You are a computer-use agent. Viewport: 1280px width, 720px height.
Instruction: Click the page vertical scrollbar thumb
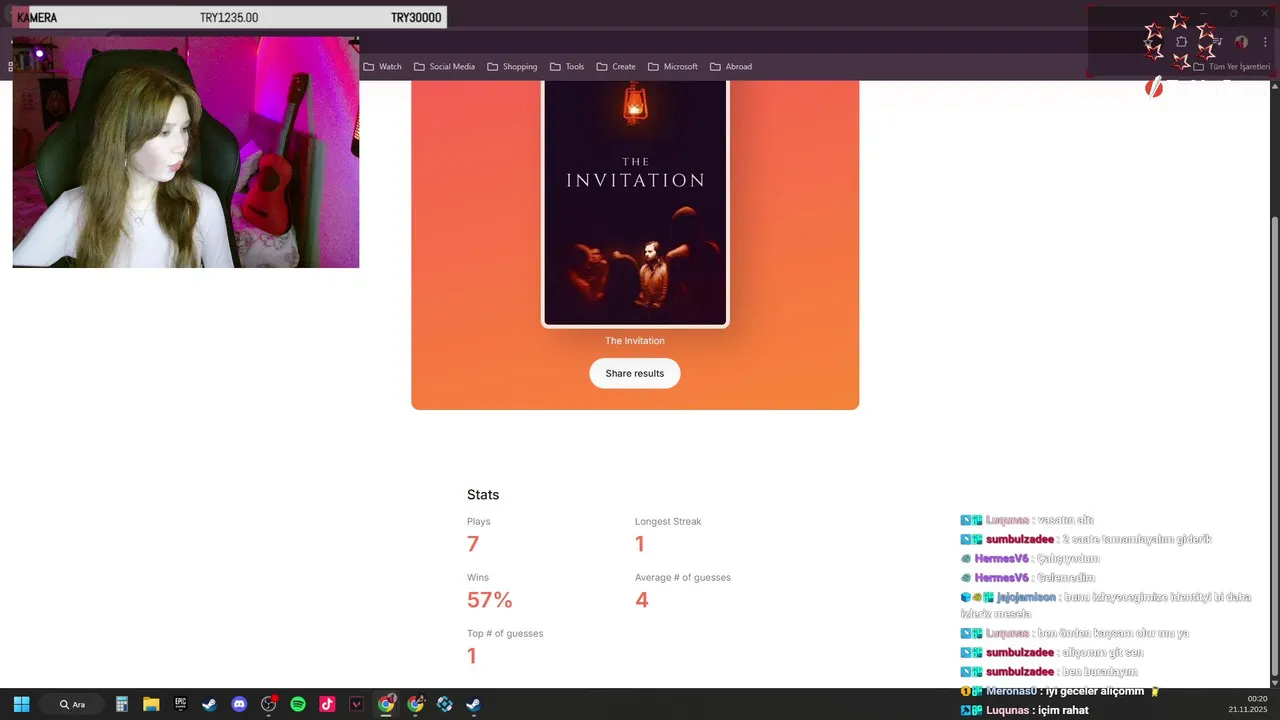(x=1273, y=446)
